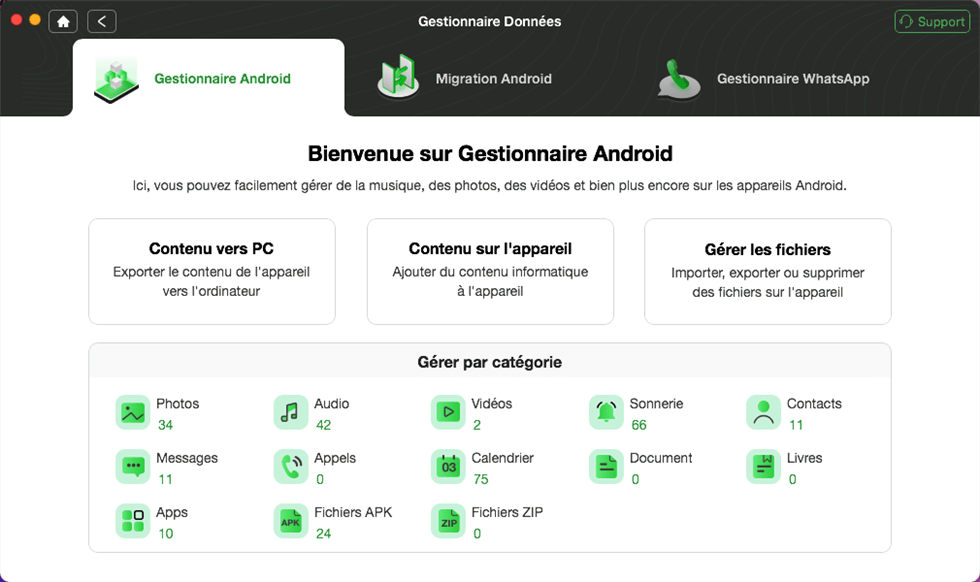980x582 pixels.
Task: Select the Vidéos category icon
Action: (x=449, y=412)
